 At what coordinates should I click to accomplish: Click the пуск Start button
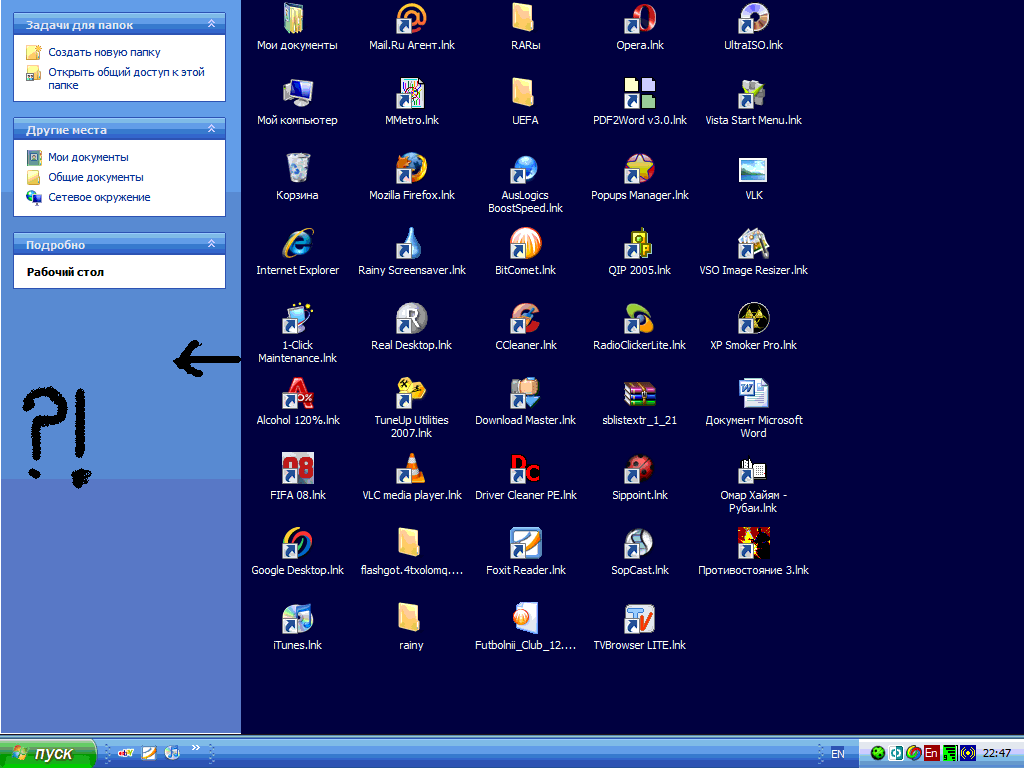48,753
